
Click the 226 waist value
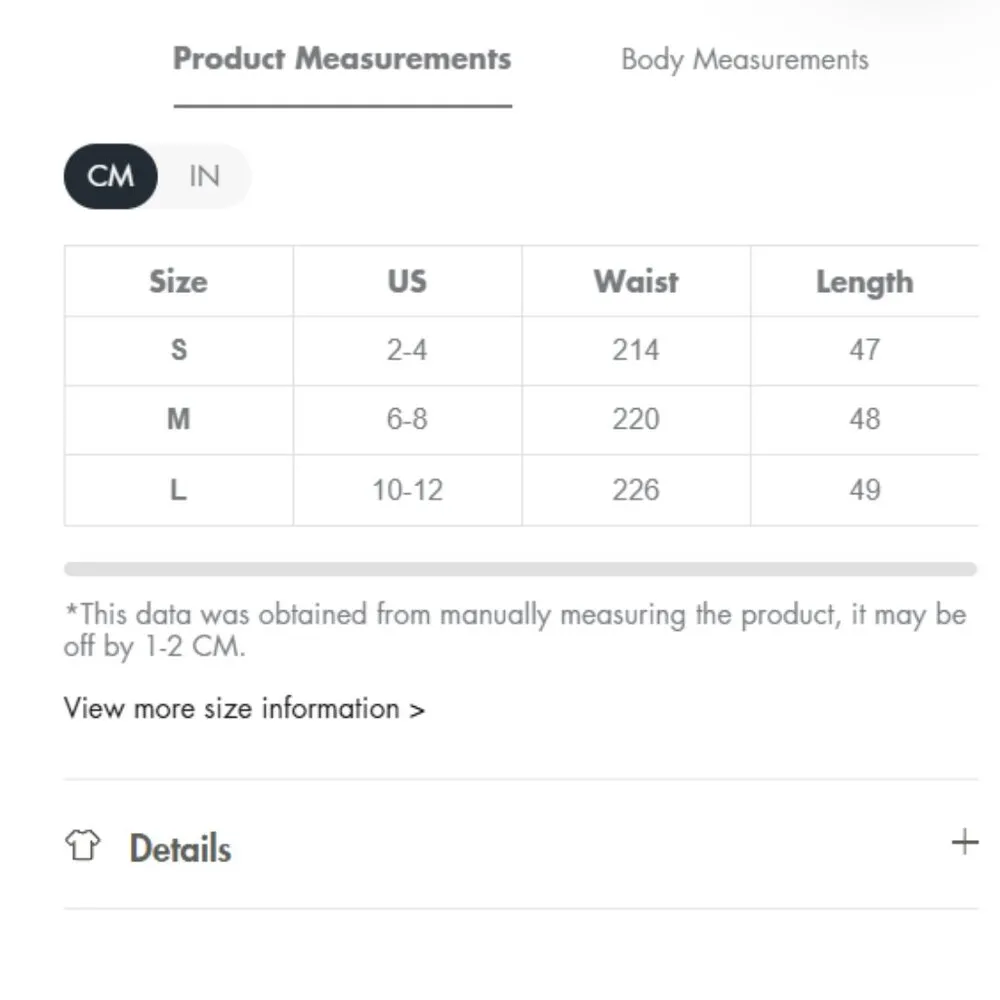point(636,490)
